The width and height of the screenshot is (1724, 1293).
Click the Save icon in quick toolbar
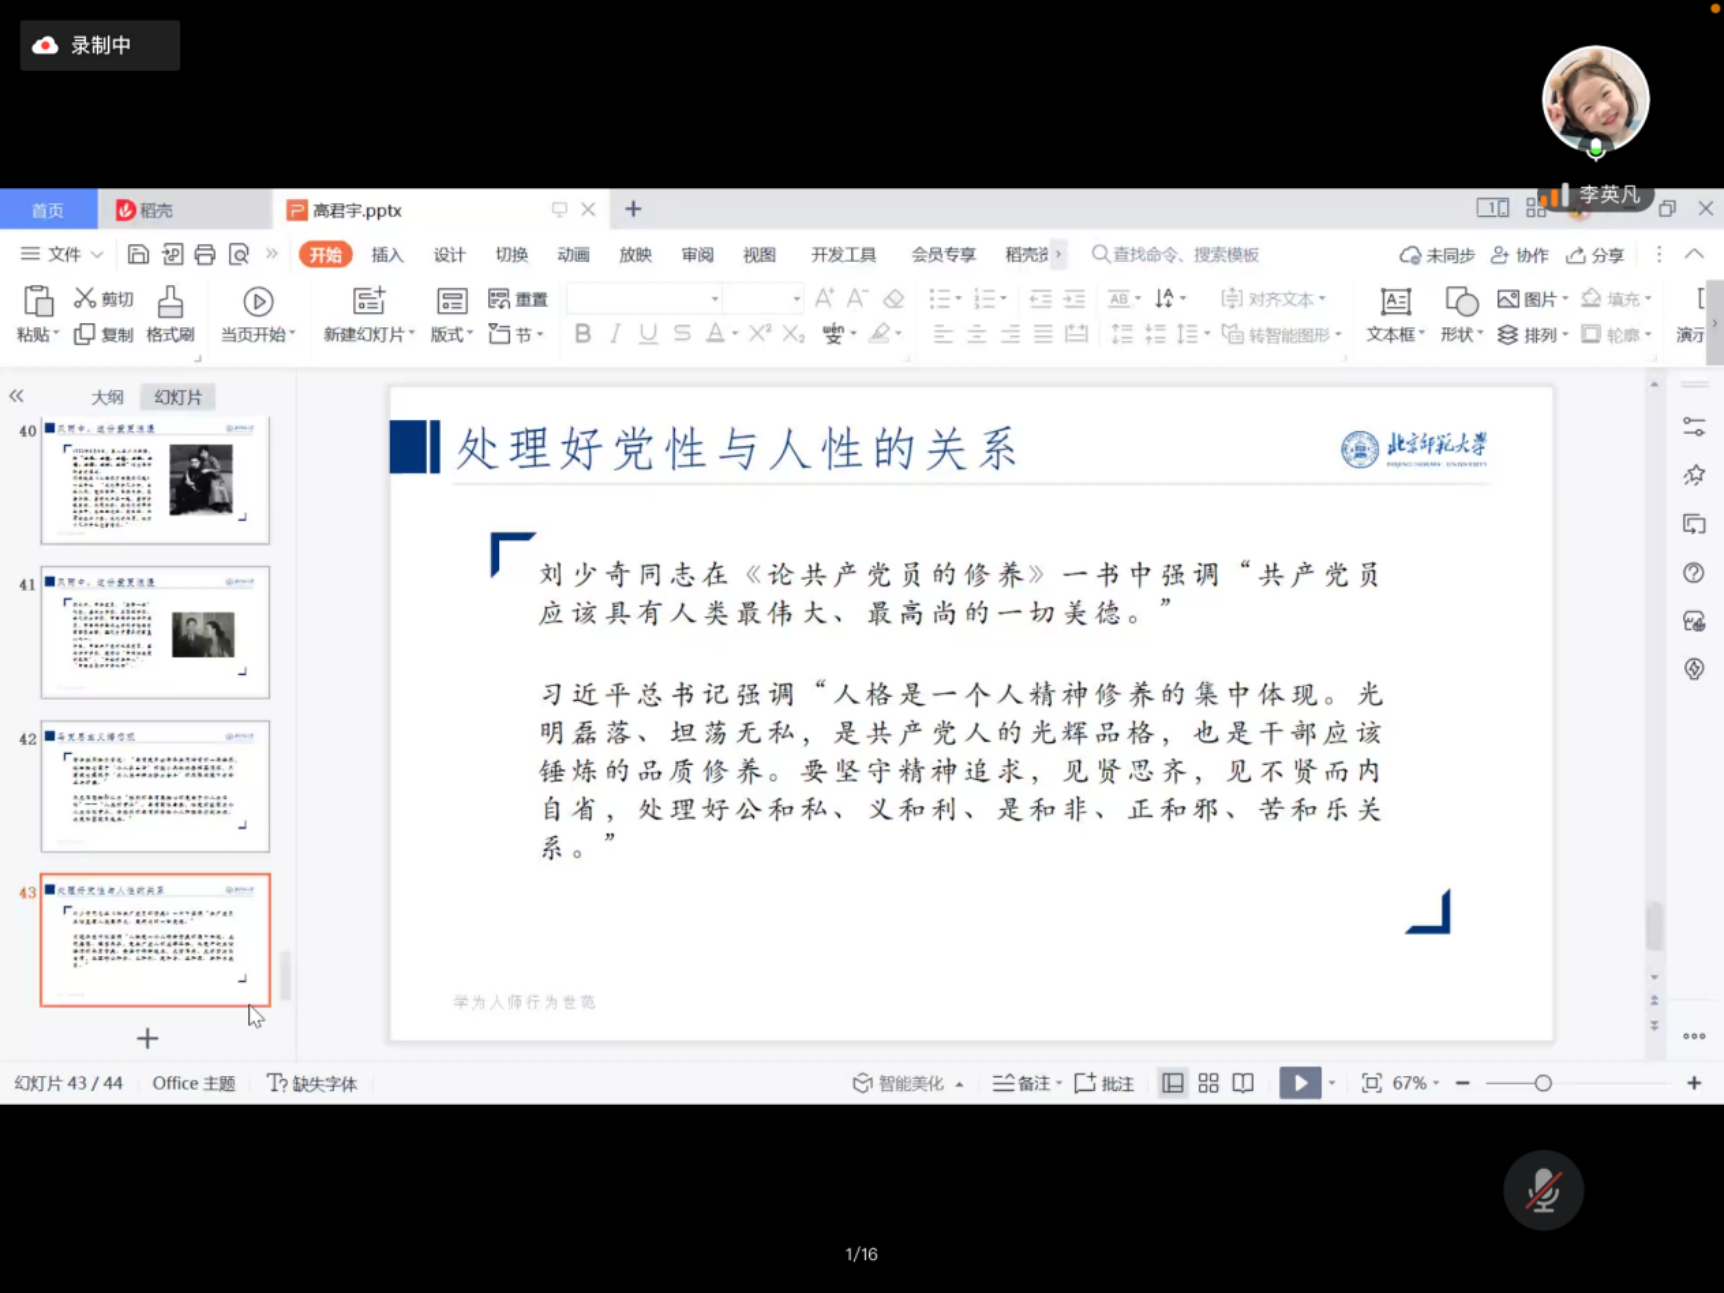pyautogui.click(x=138, y=255)
